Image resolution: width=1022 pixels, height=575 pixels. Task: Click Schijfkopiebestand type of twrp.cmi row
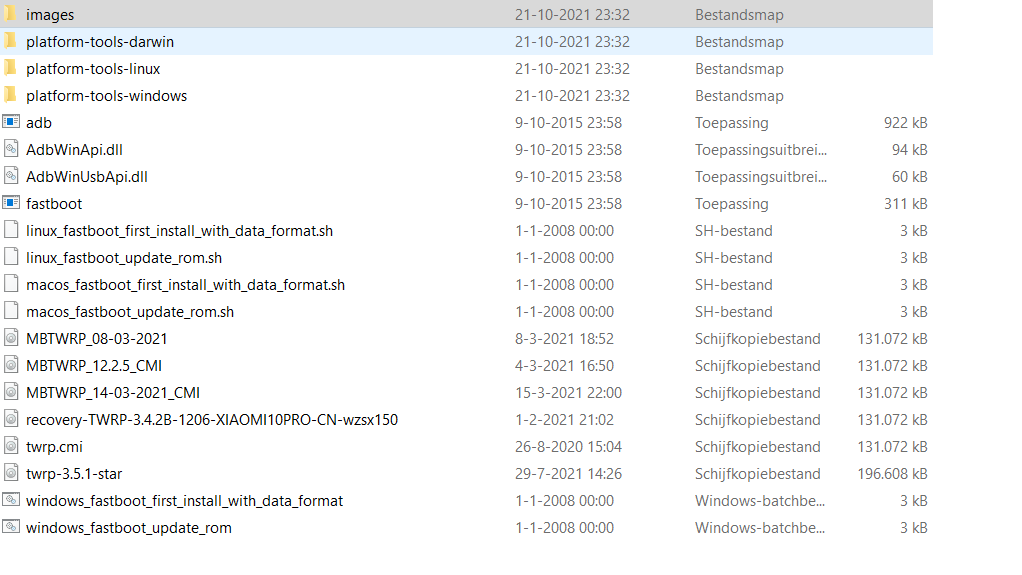757,447
